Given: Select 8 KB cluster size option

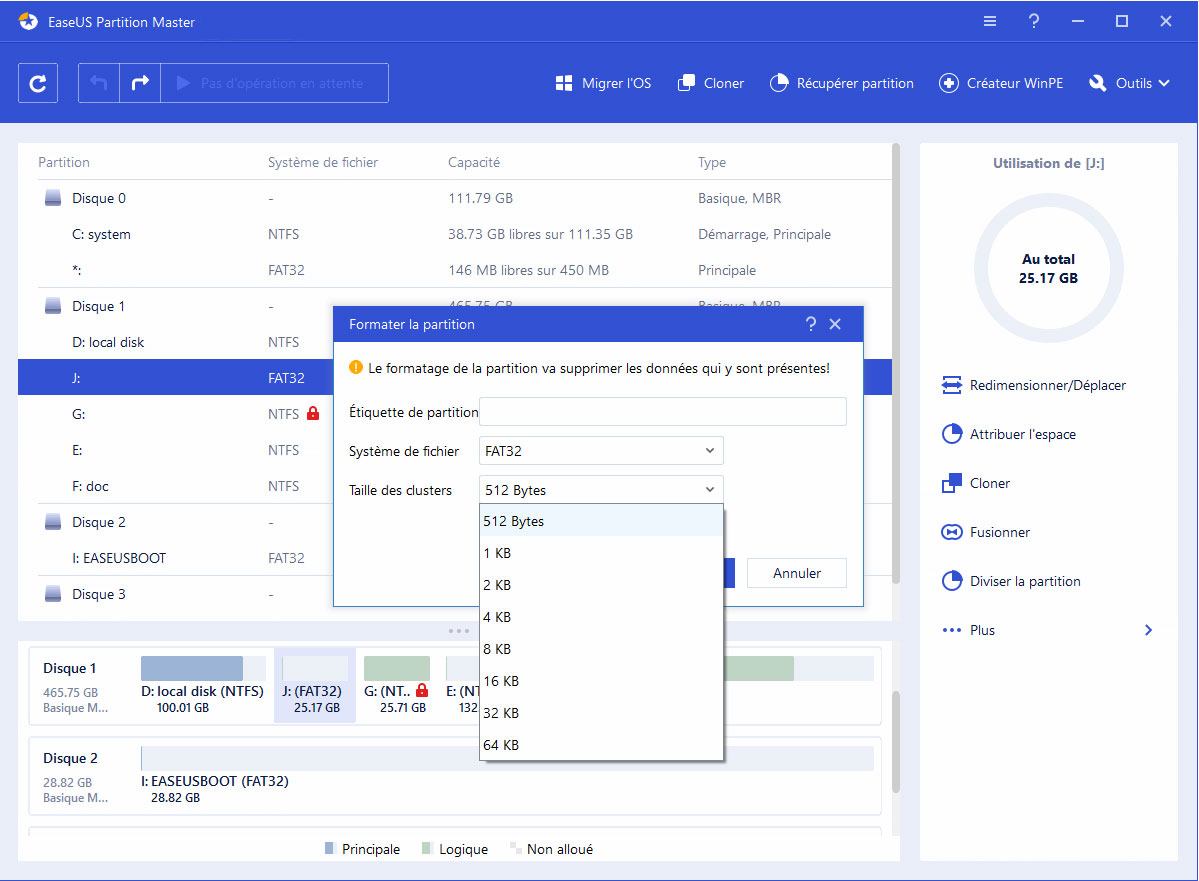Looking at the screenshot, I should click(601, 649).
